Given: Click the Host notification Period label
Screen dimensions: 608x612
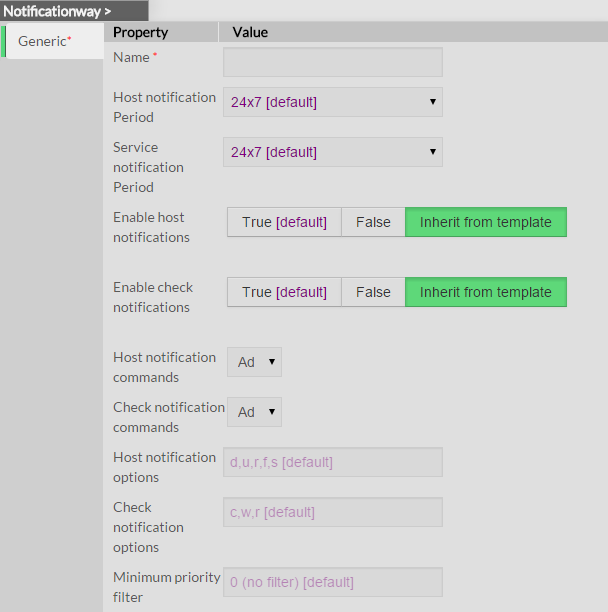Looking at the screenshot, I should 164,107.
